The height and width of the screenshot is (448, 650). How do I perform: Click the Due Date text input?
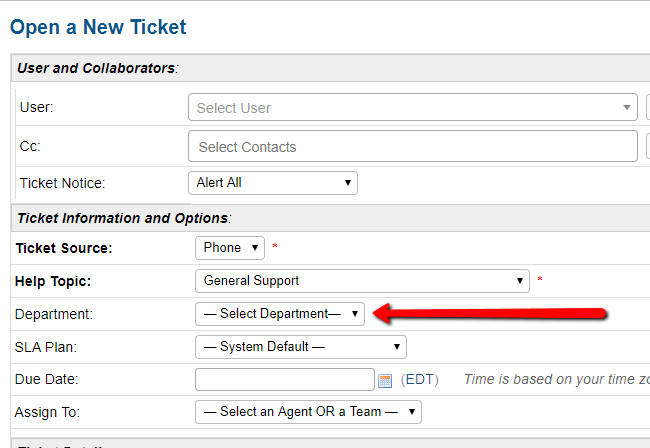pos(284,380)
